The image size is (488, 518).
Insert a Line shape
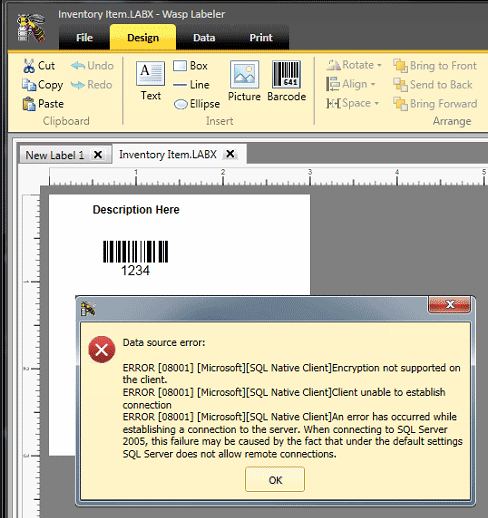[x=191, y=85]
